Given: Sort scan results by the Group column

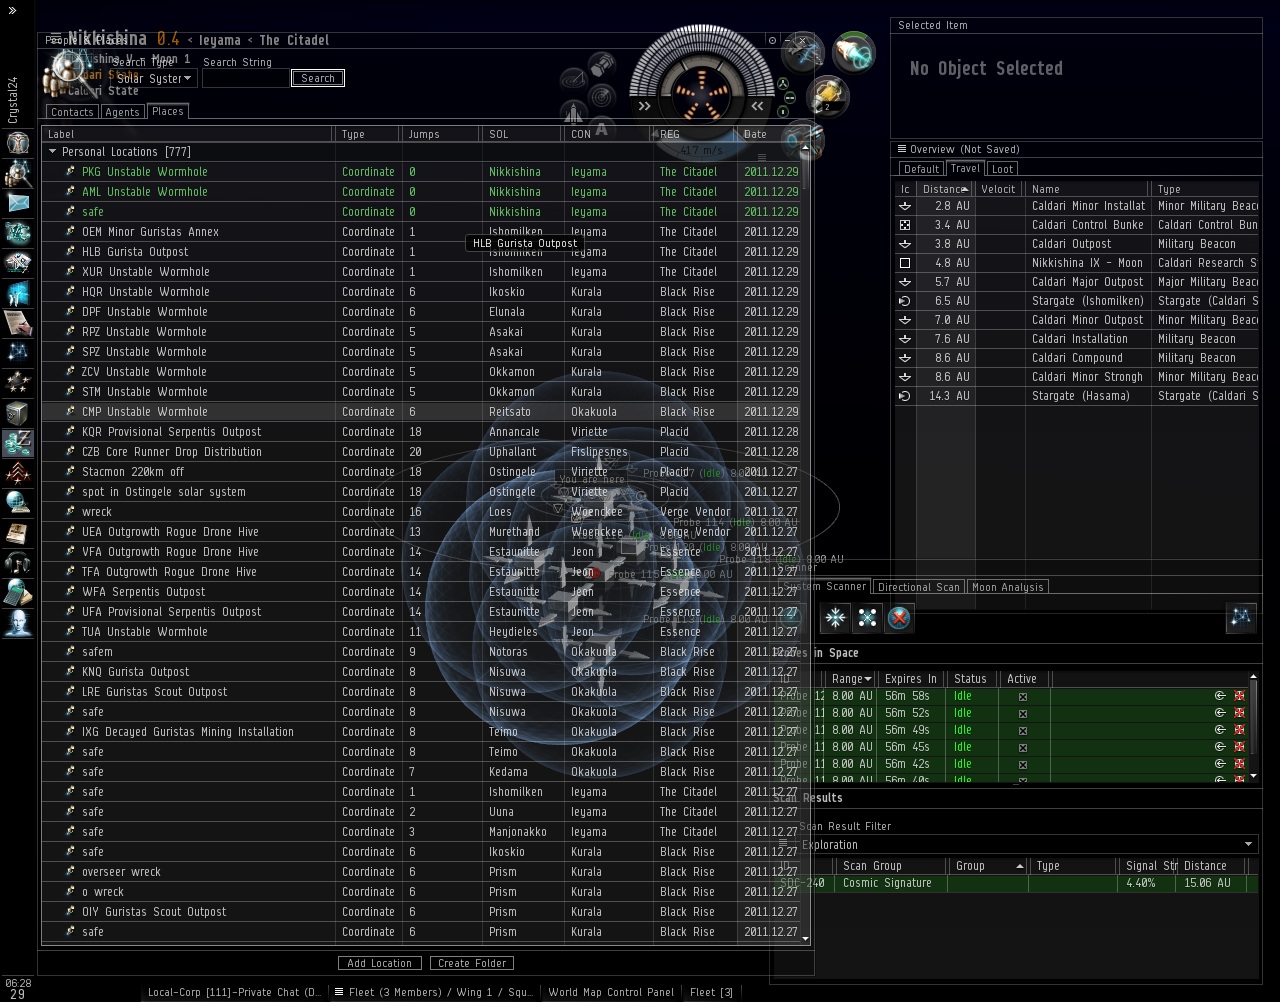Looking at the screenshot, I should [990, 866].
